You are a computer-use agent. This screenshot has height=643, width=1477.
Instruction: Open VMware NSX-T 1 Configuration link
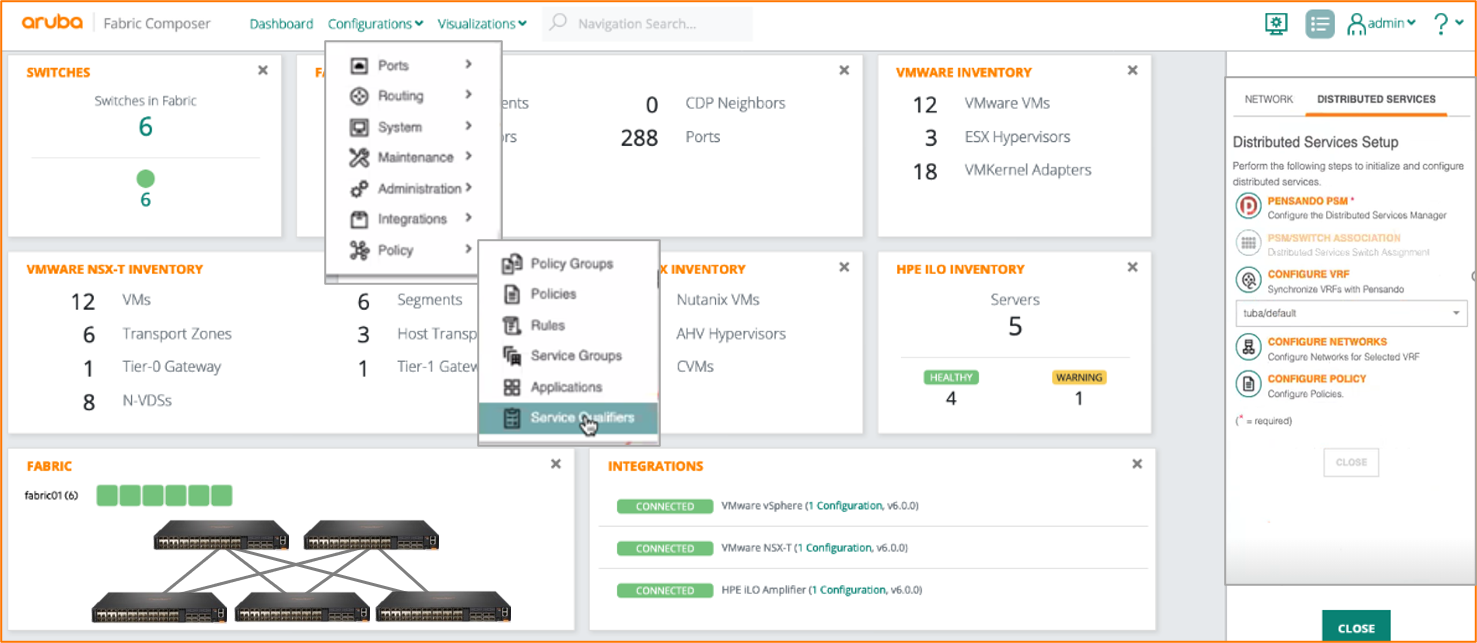[834, 548]
